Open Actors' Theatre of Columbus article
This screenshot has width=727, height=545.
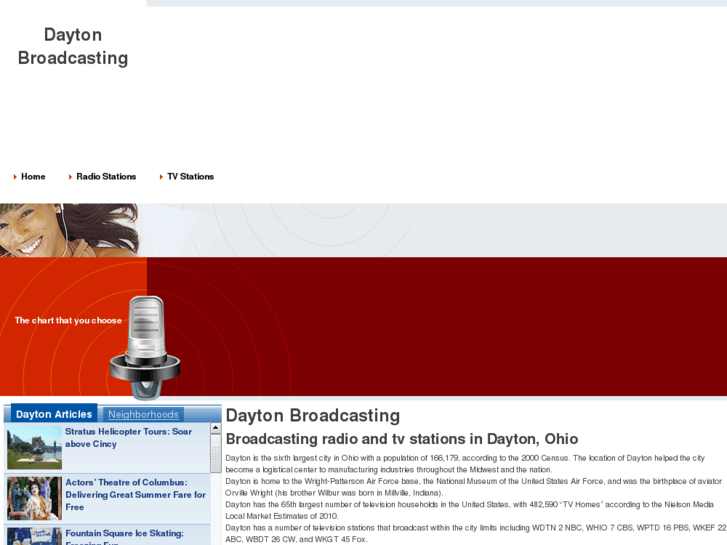pos(135,495)
